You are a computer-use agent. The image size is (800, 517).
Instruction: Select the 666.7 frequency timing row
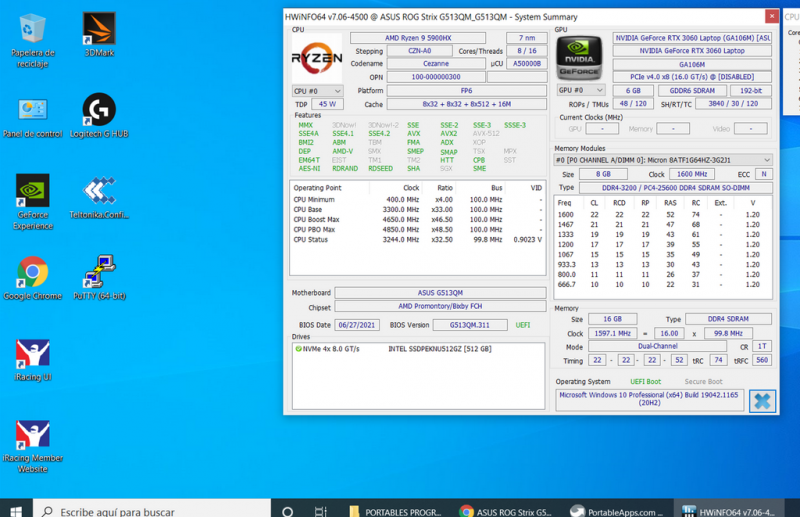coord(662,285)
